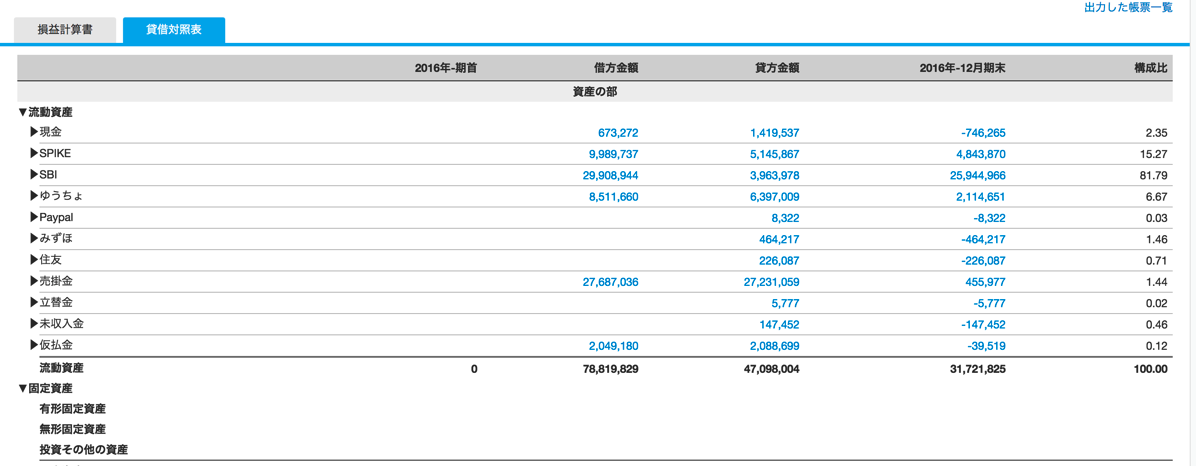Expand the Paypal row
Screen dimensions: 1196x466
coord(34,217)
